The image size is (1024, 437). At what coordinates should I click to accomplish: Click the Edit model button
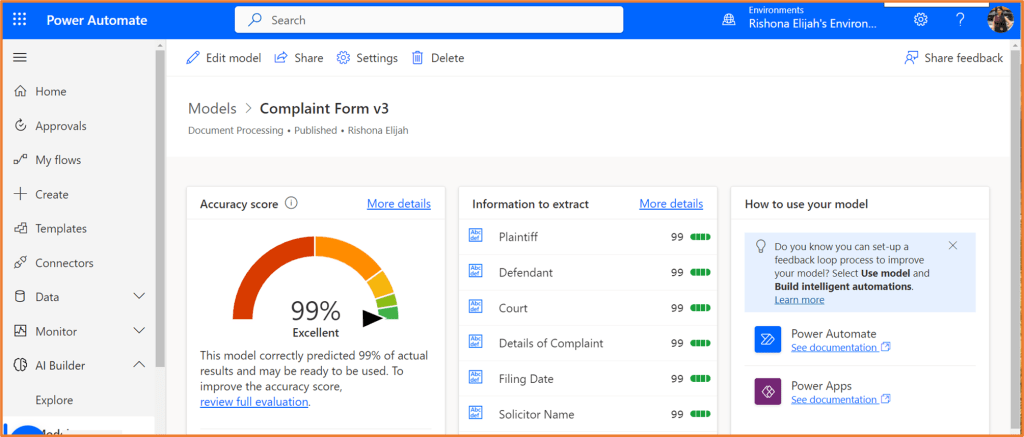click(x=224, y=58)
